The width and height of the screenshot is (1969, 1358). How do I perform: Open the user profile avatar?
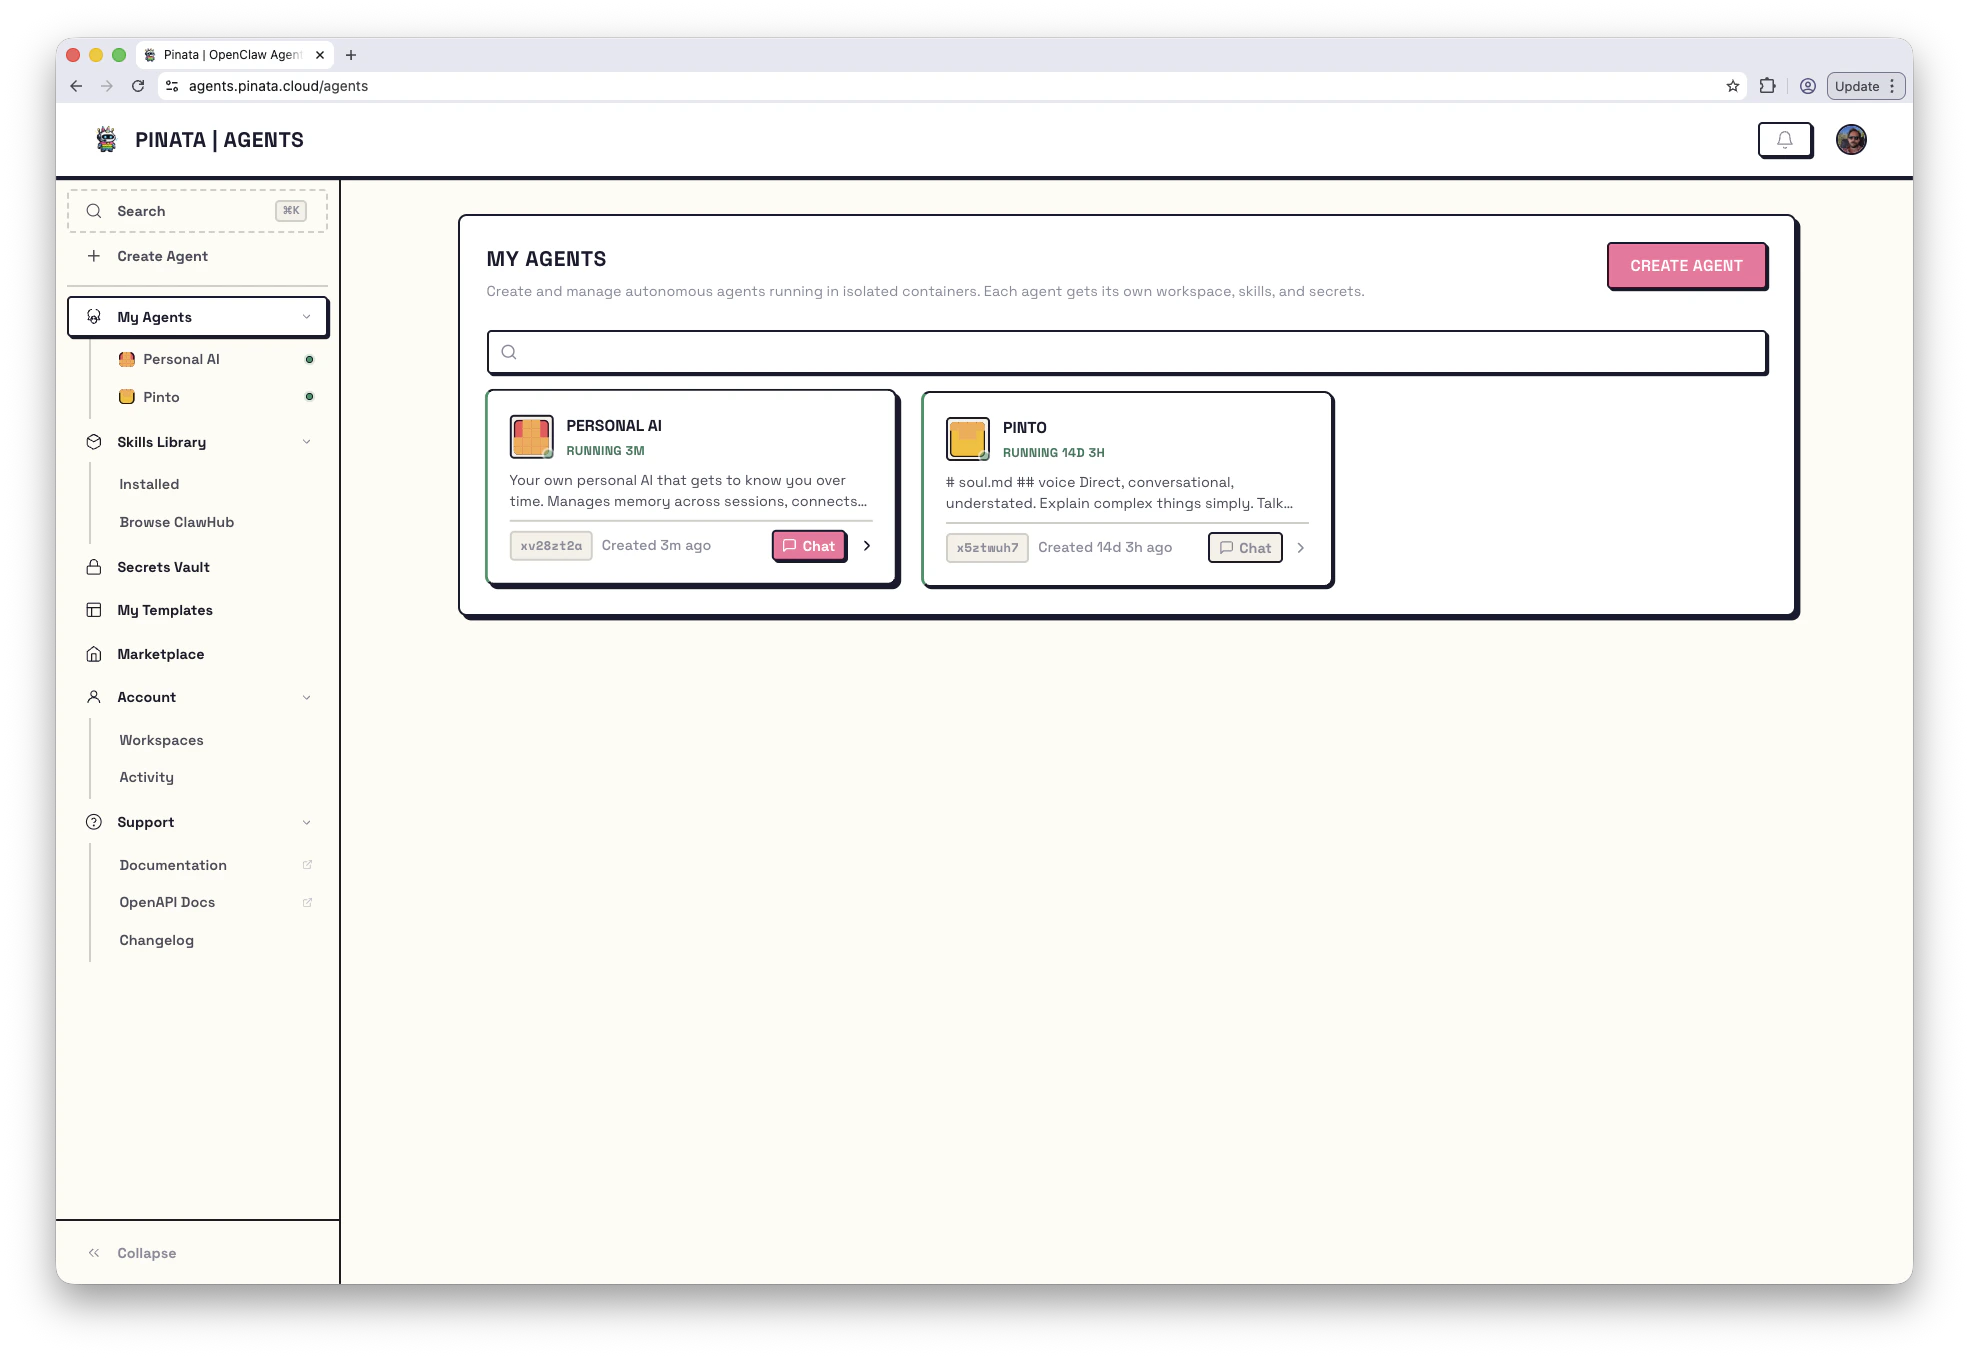coord(1851,140)
